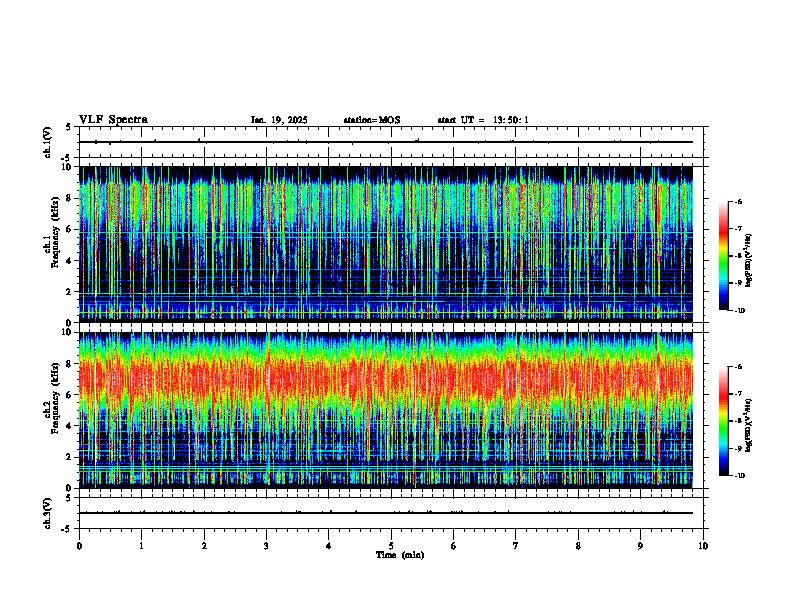792x612 pixels.
Task: Click the ch.1 "Frequency (kHz)" axis label
Action: pos(56,231)
